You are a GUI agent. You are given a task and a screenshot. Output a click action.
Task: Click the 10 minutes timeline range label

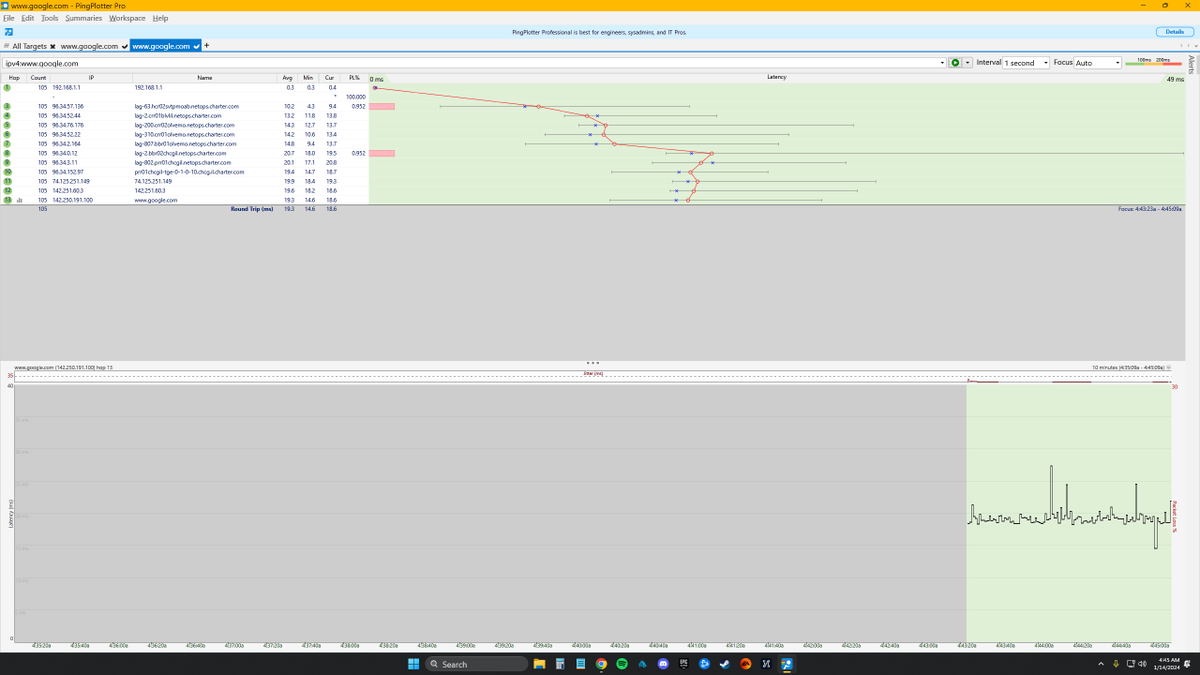point(1129,368)
